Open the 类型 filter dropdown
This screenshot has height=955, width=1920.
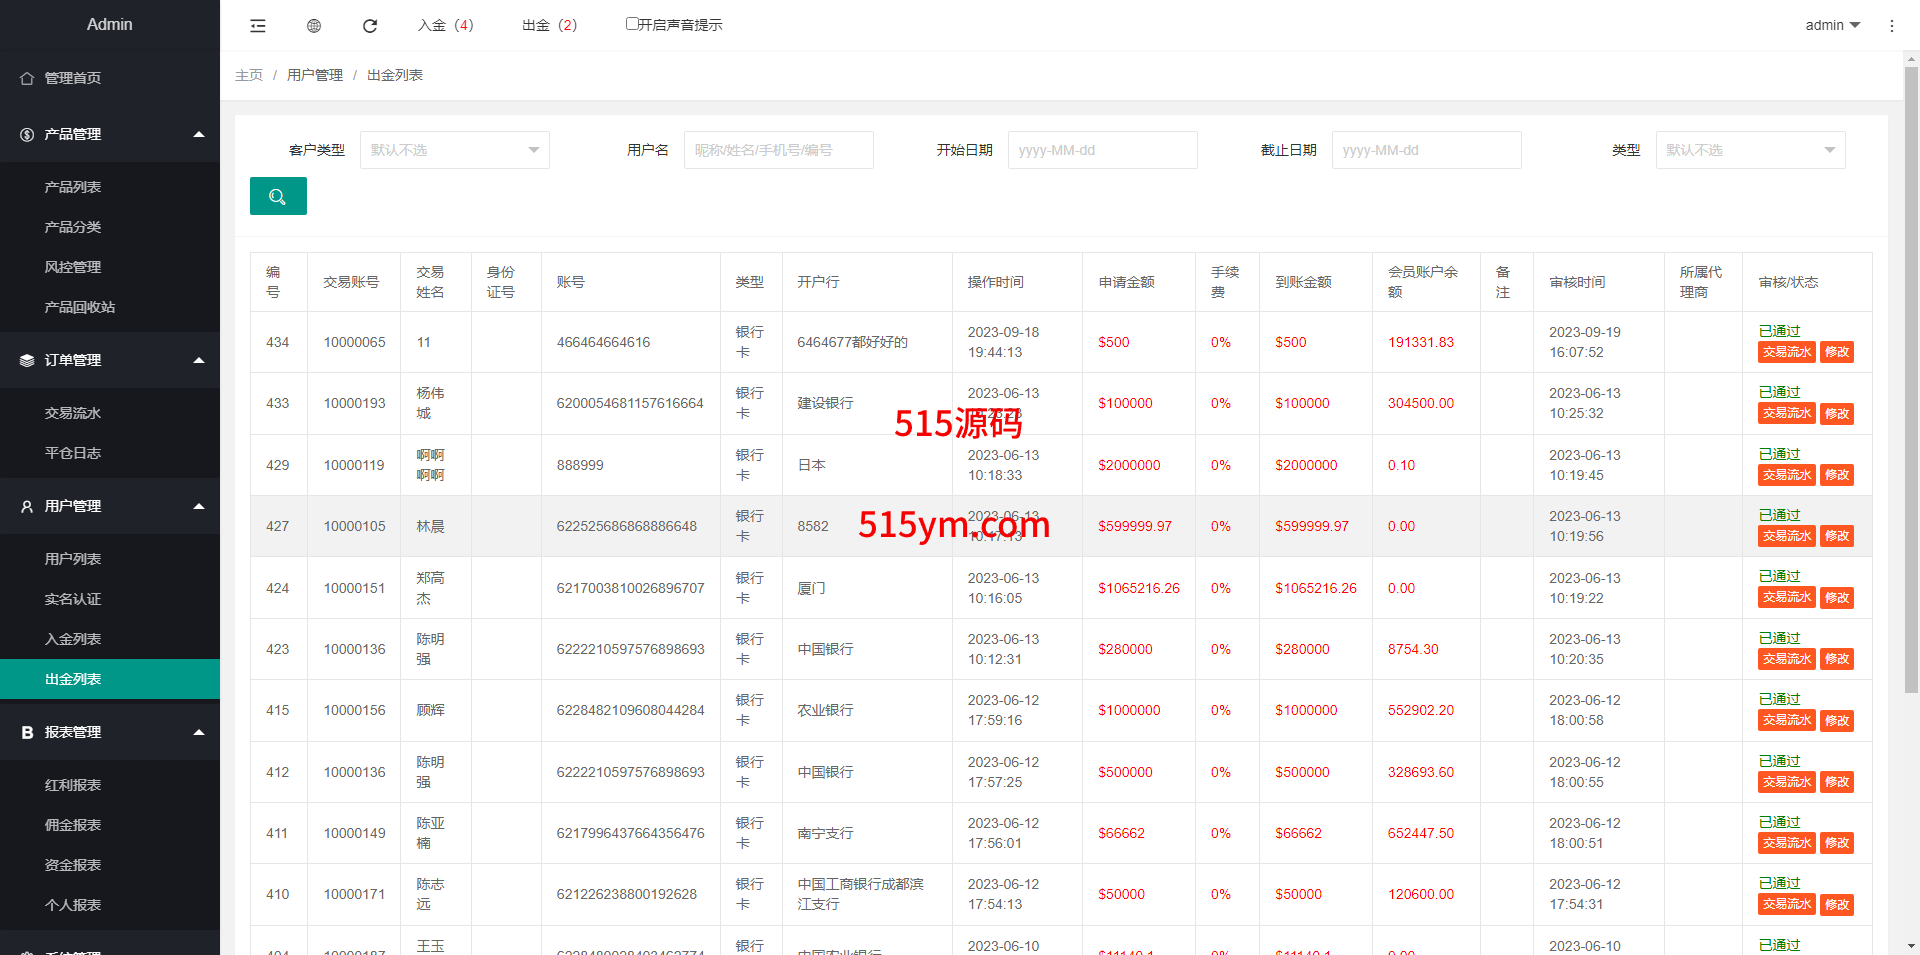[x=1750, y=150]
